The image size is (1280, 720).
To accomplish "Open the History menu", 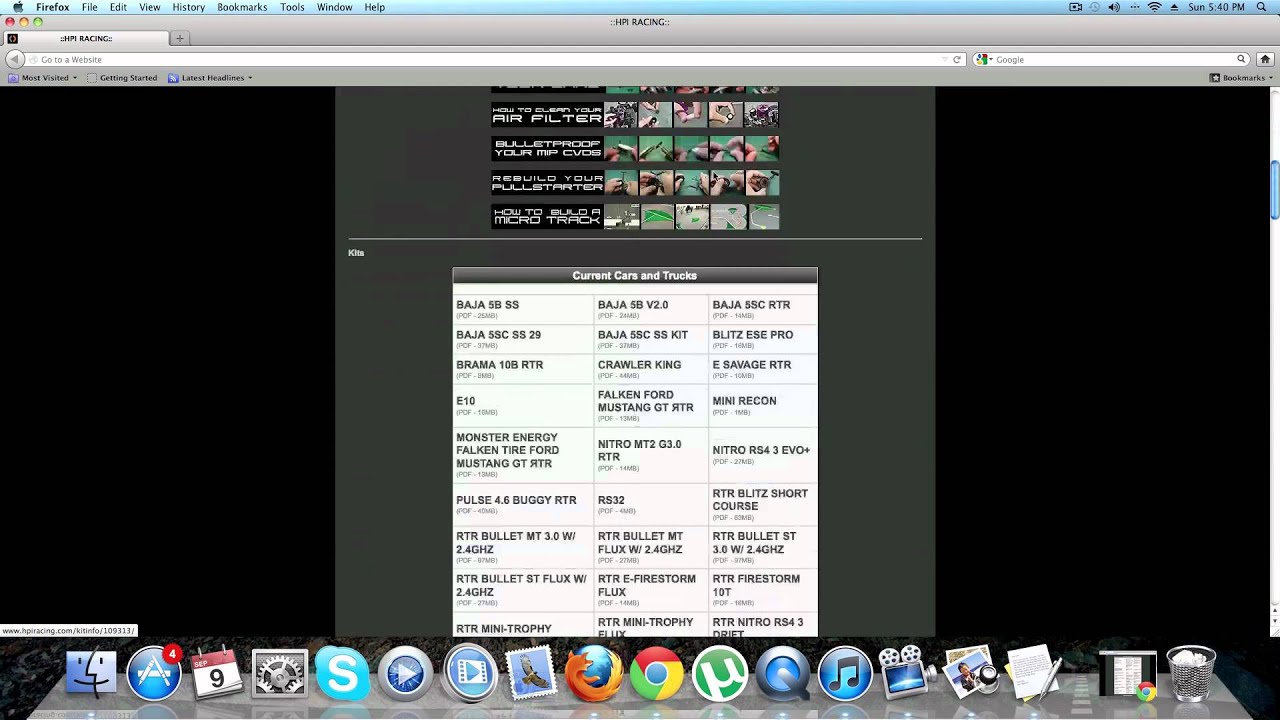I will point(188,7).
